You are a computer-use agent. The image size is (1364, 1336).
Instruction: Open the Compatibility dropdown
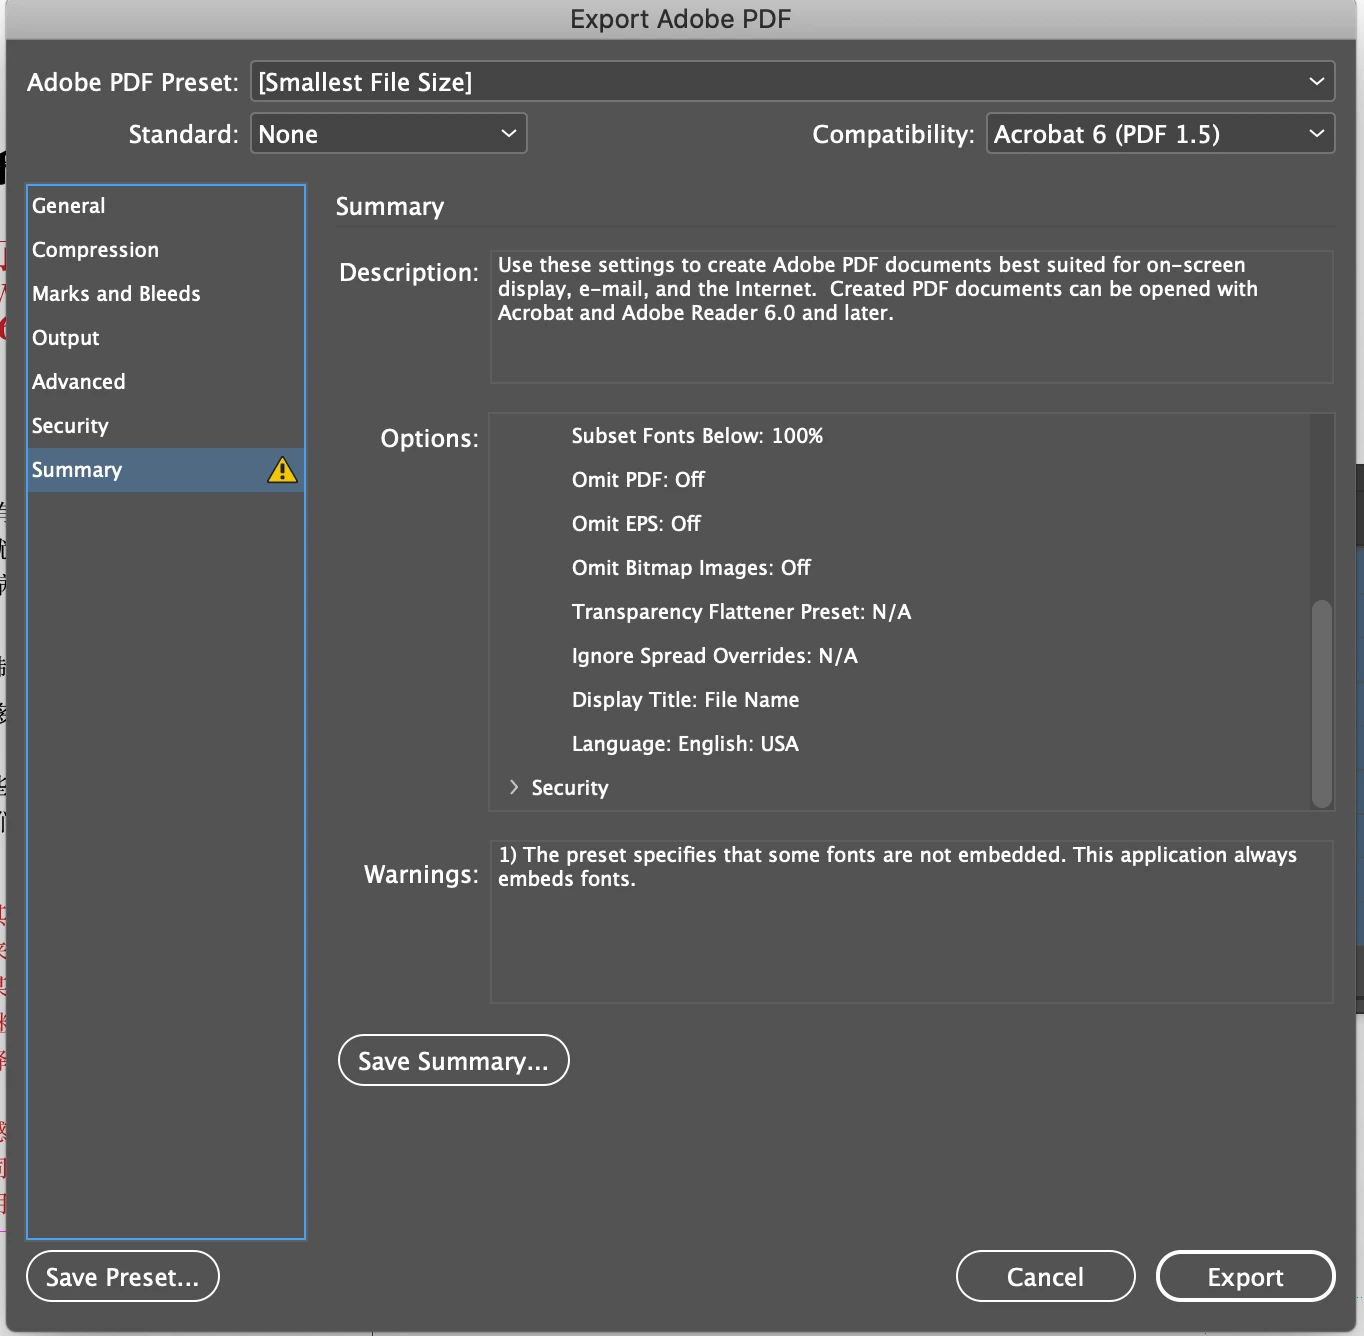click(x=1160, y=133)
